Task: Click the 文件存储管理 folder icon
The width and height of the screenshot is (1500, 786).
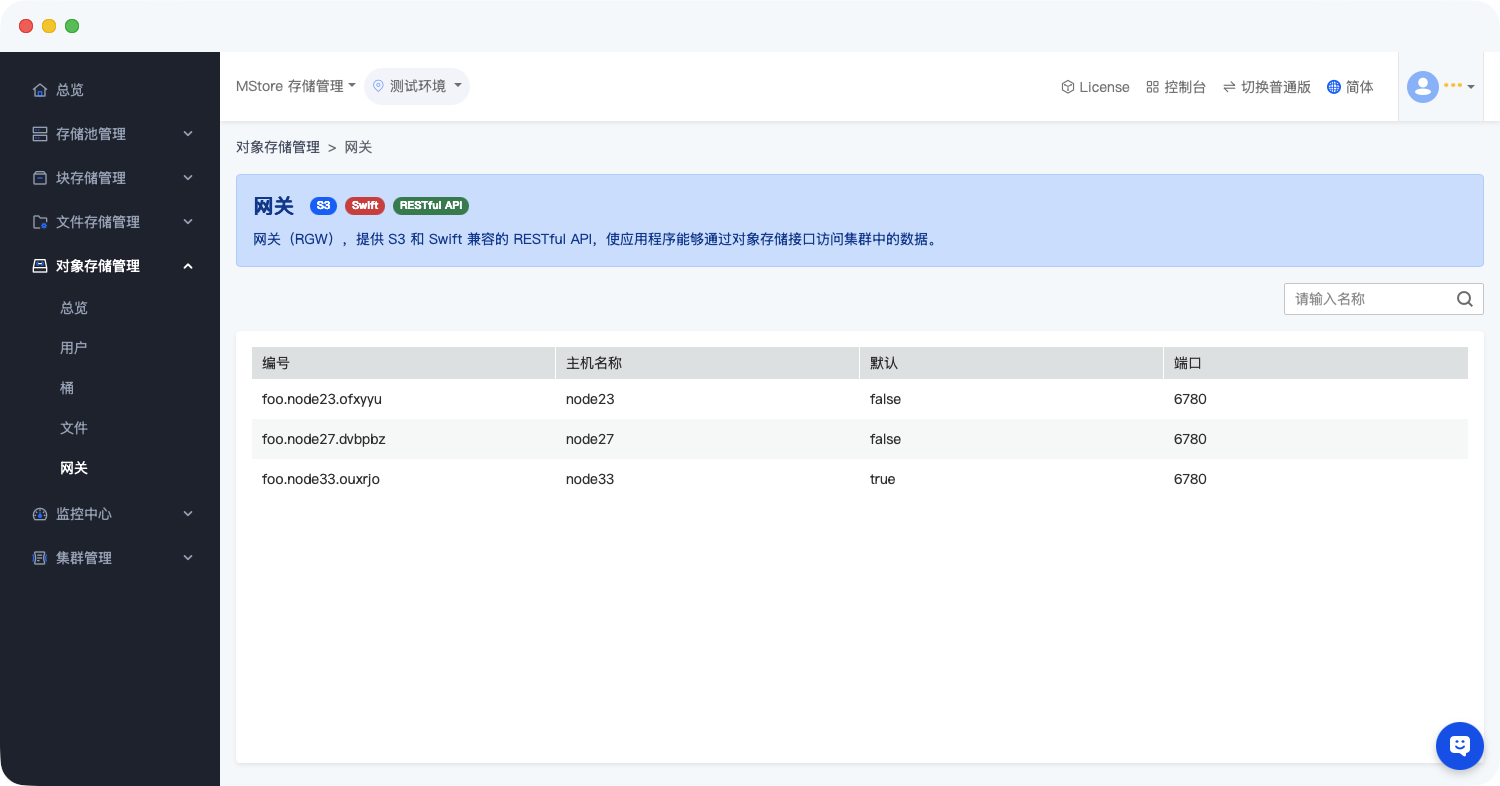Action: pyautogui.click(x=40, y=222)
